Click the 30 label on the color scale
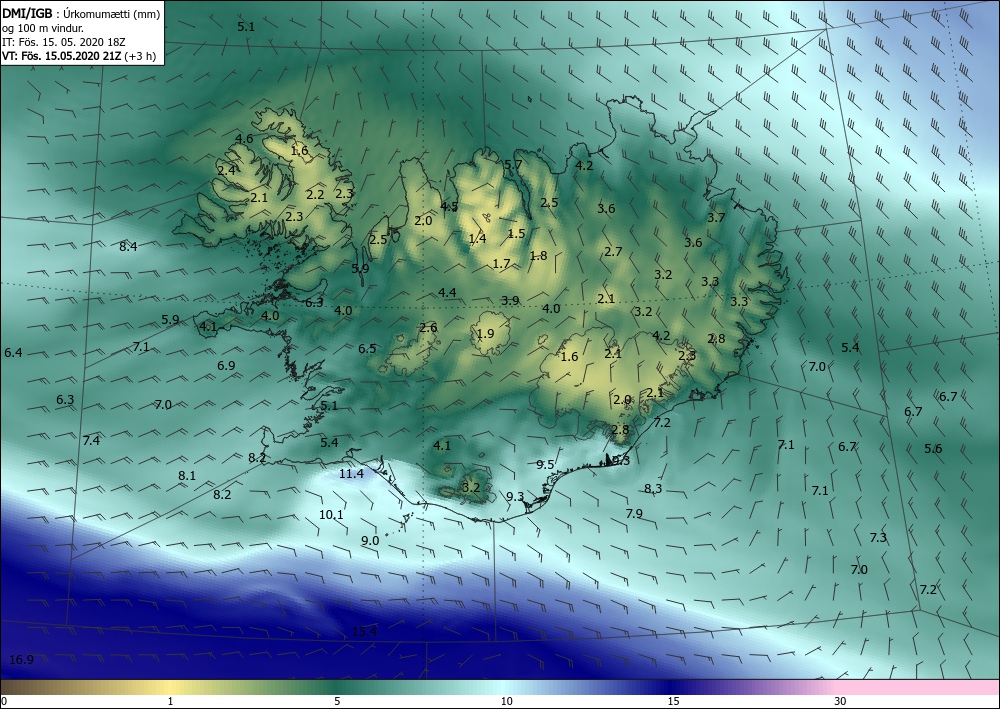Screen dimensions: 1000x709 (841, 701)
